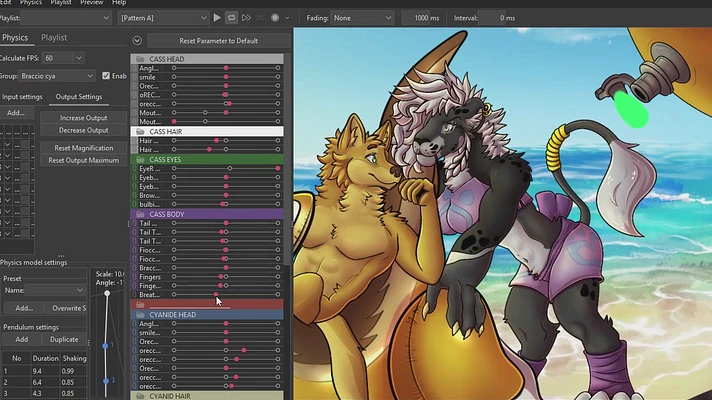Click pendulum node 1 in the preview
Screen dimensions: 712x400
point(105,346)
